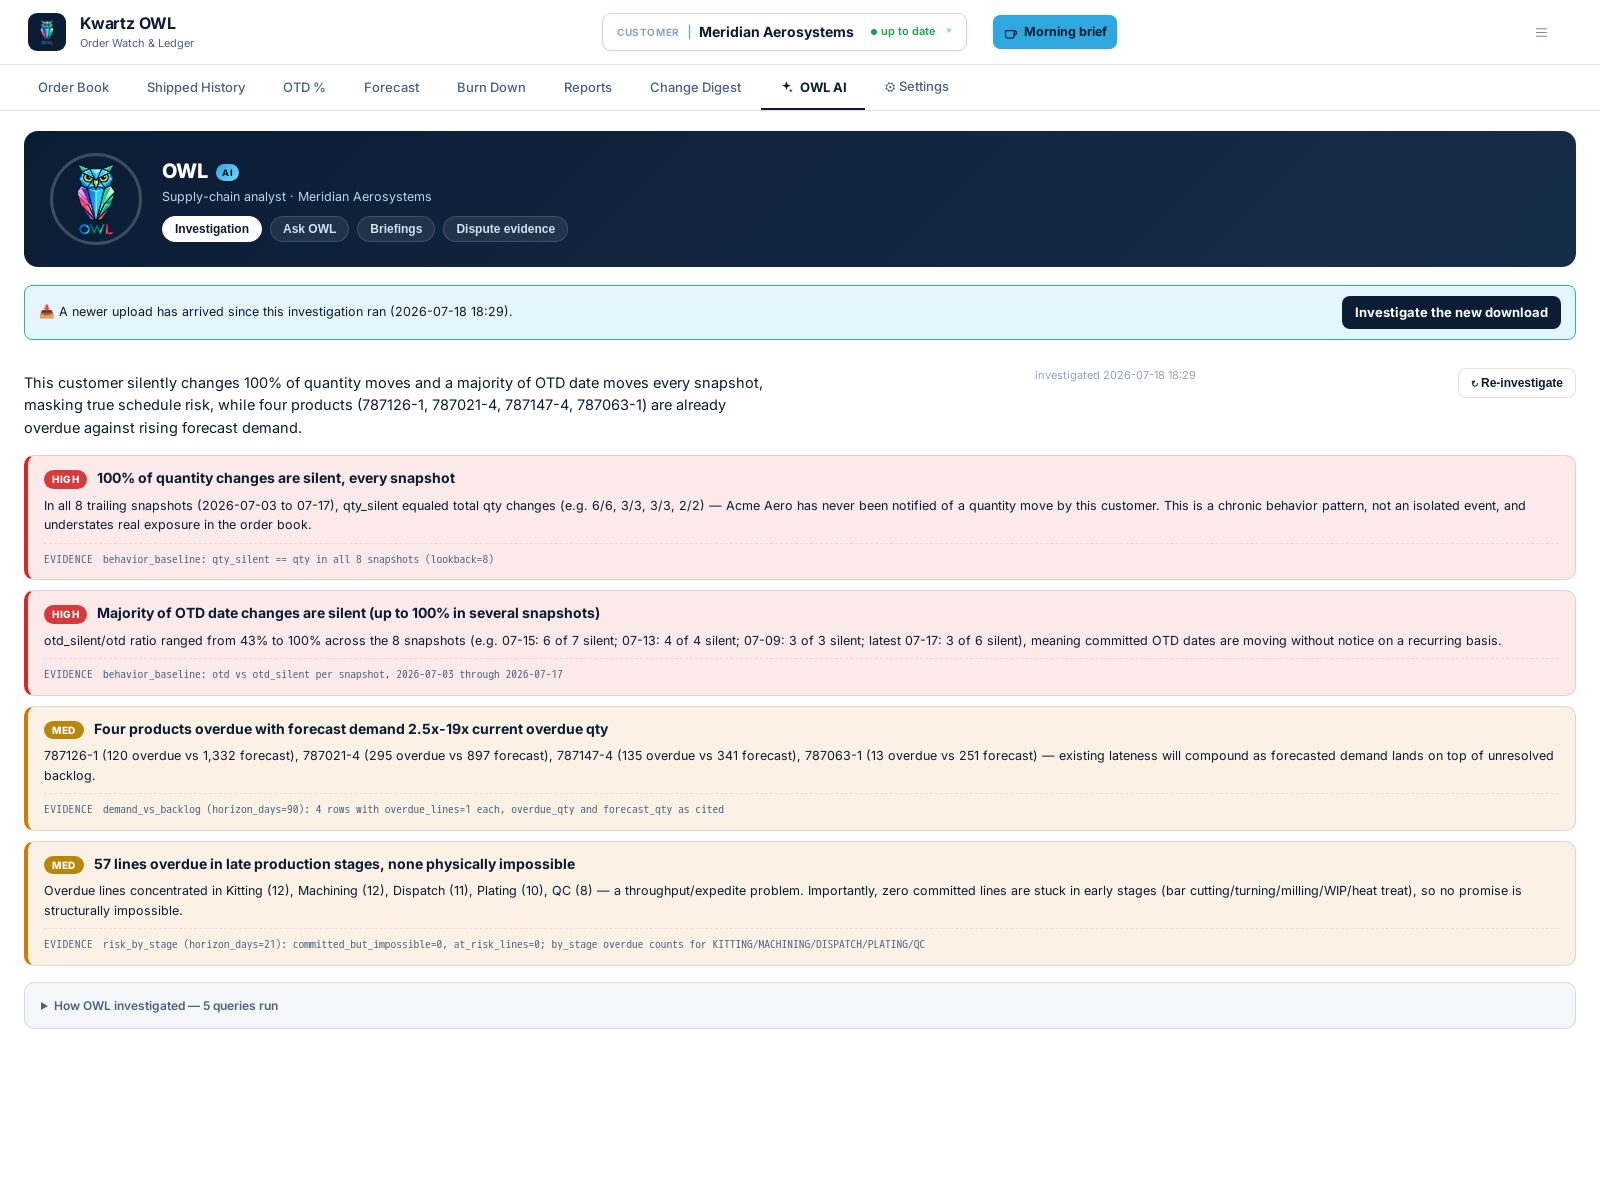Screen dimensions: 1600x1180
Task: Click the Kwartz OWL app logo icon
Action: coord(47,32)
